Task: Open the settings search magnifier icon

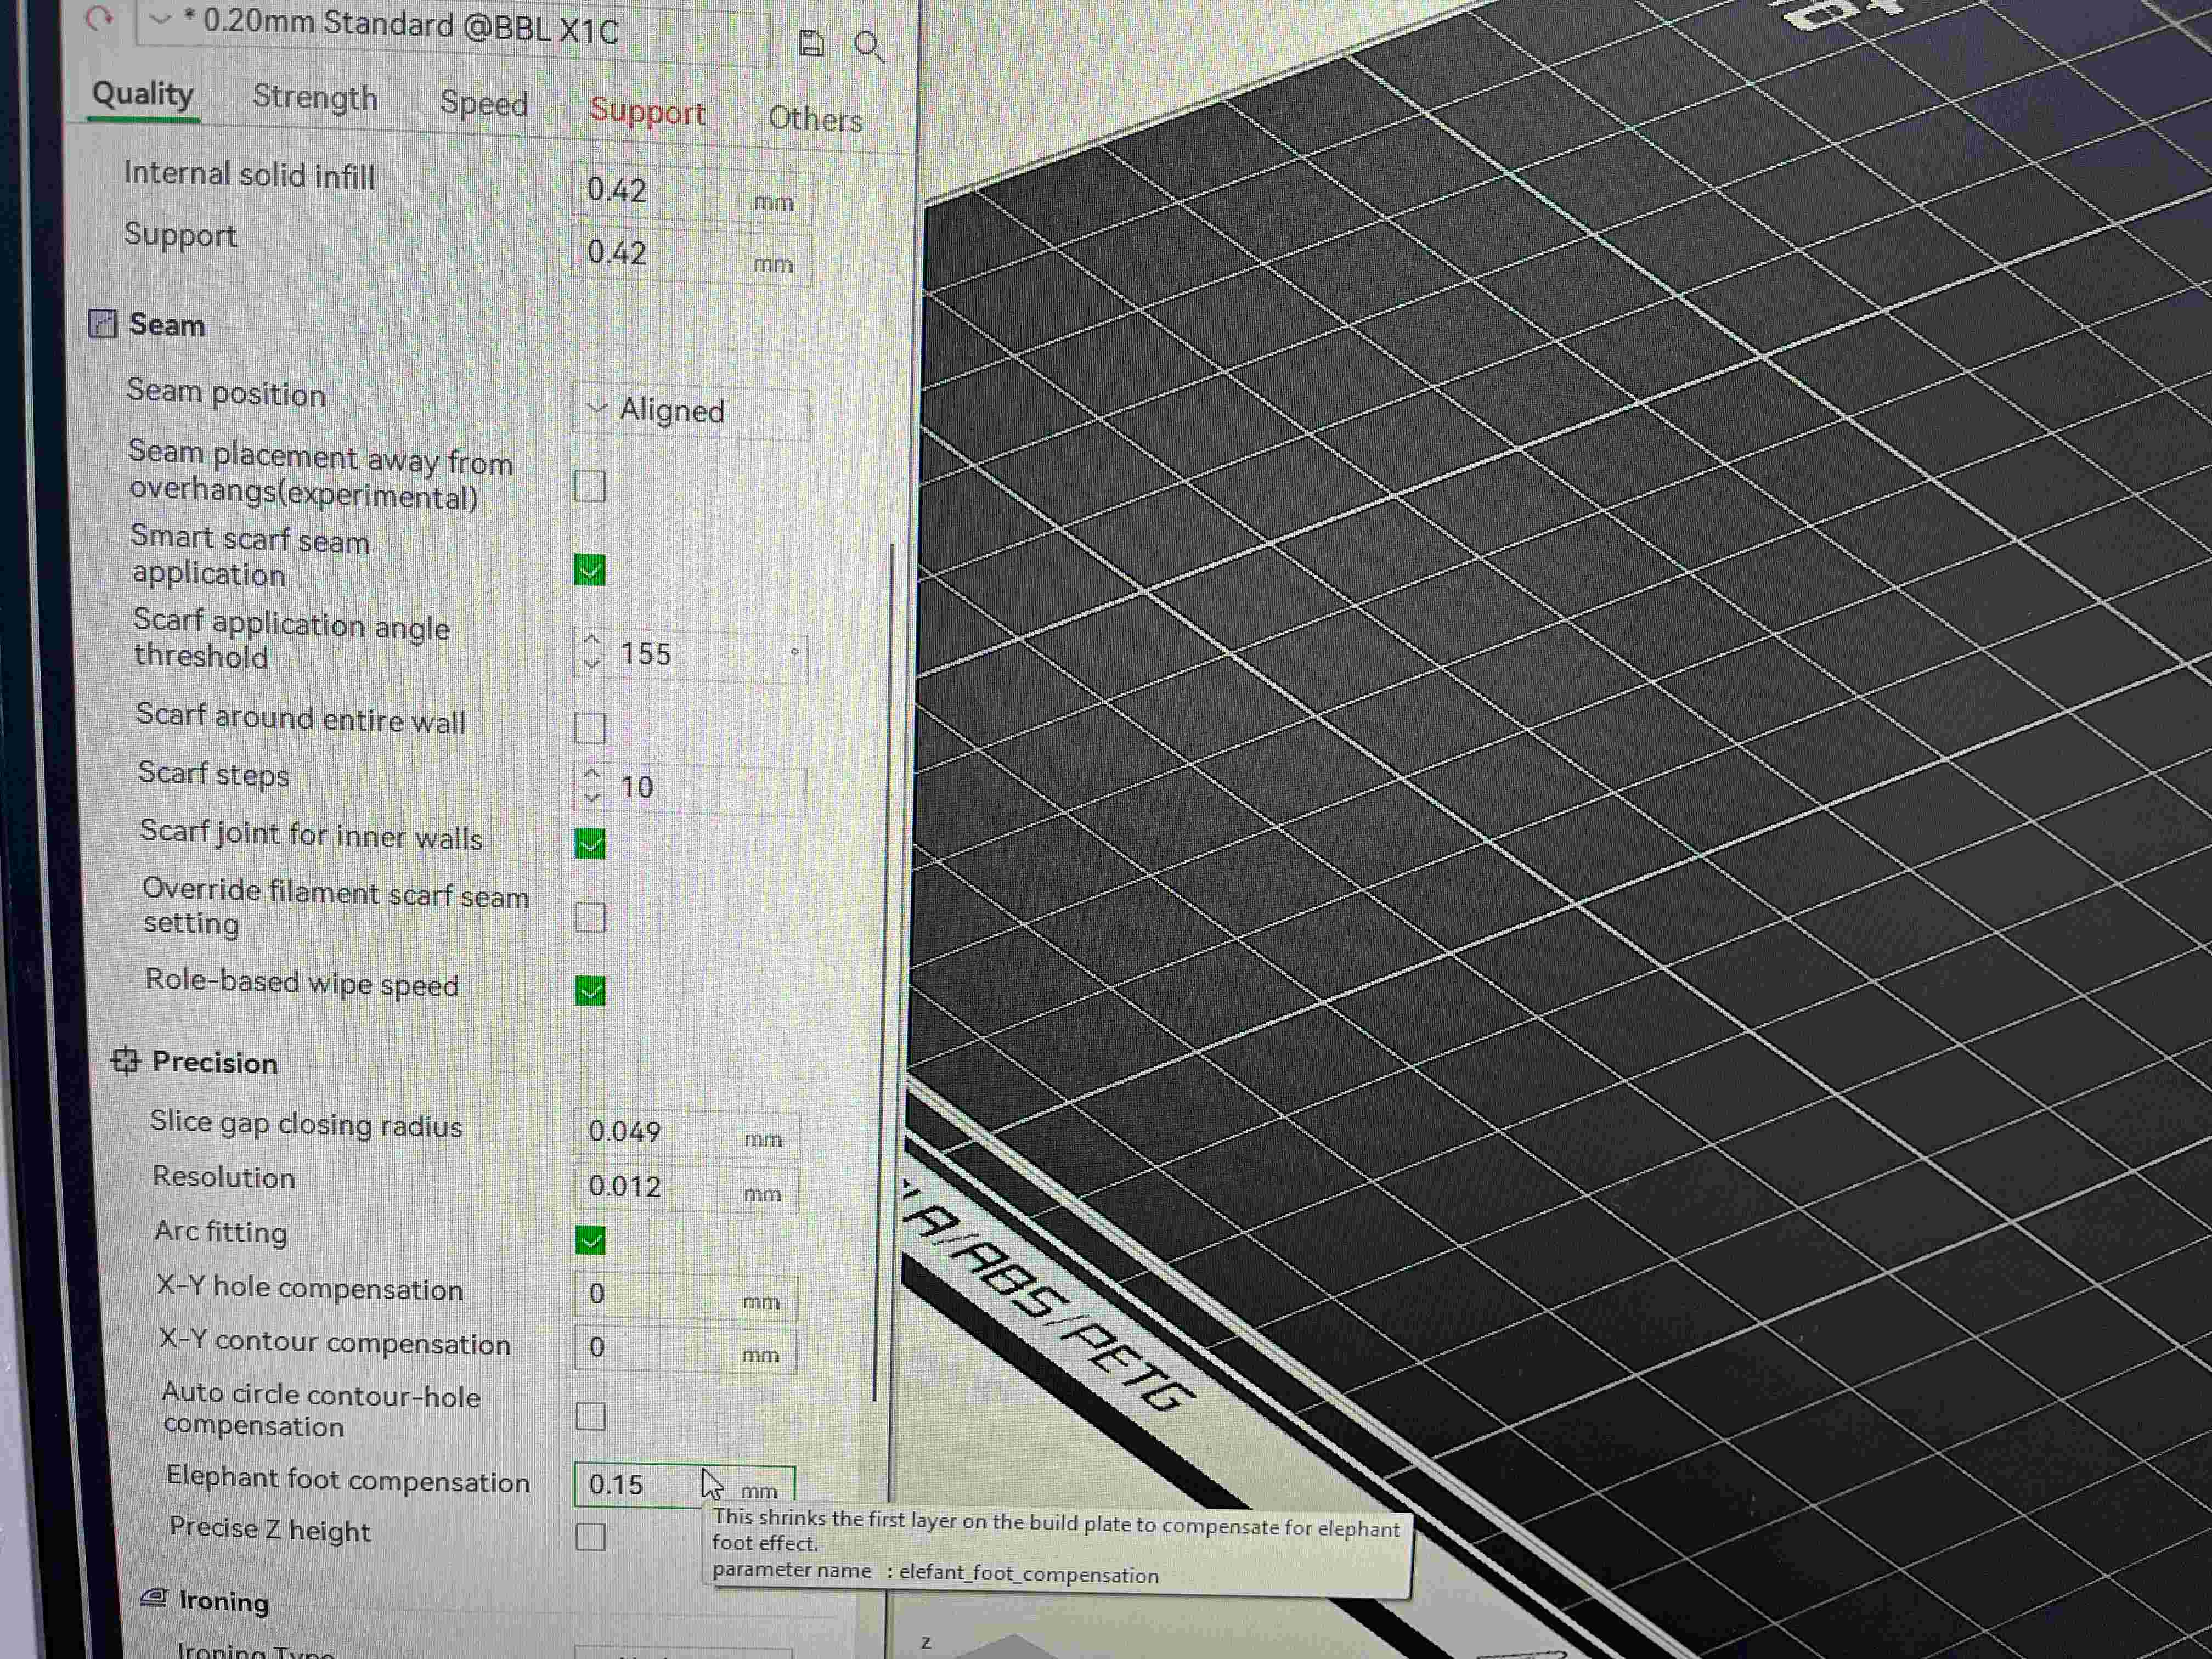Action: [x=868, y=45]
